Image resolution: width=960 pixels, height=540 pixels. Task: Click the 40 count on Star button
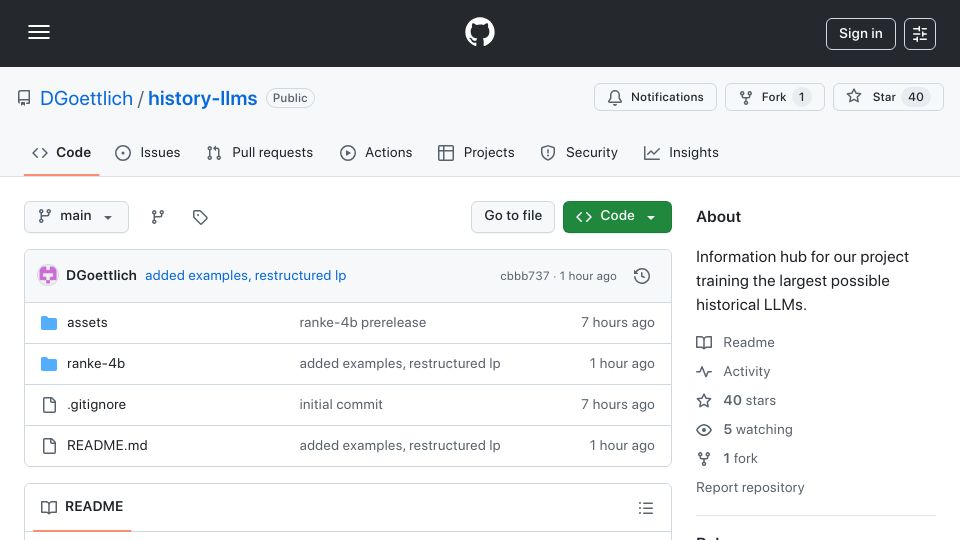pos(915,97)
